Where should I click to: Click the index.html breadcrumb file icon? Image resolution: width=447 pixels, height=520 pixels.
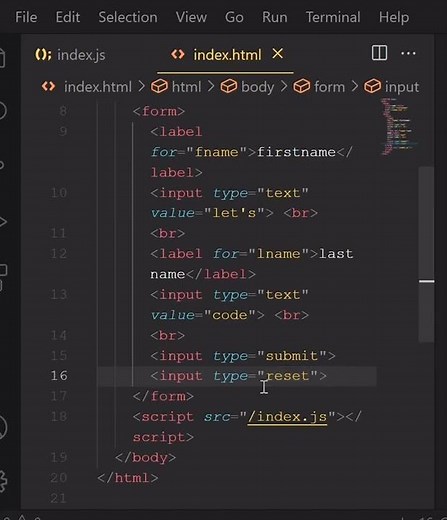(x=49, y=87)
